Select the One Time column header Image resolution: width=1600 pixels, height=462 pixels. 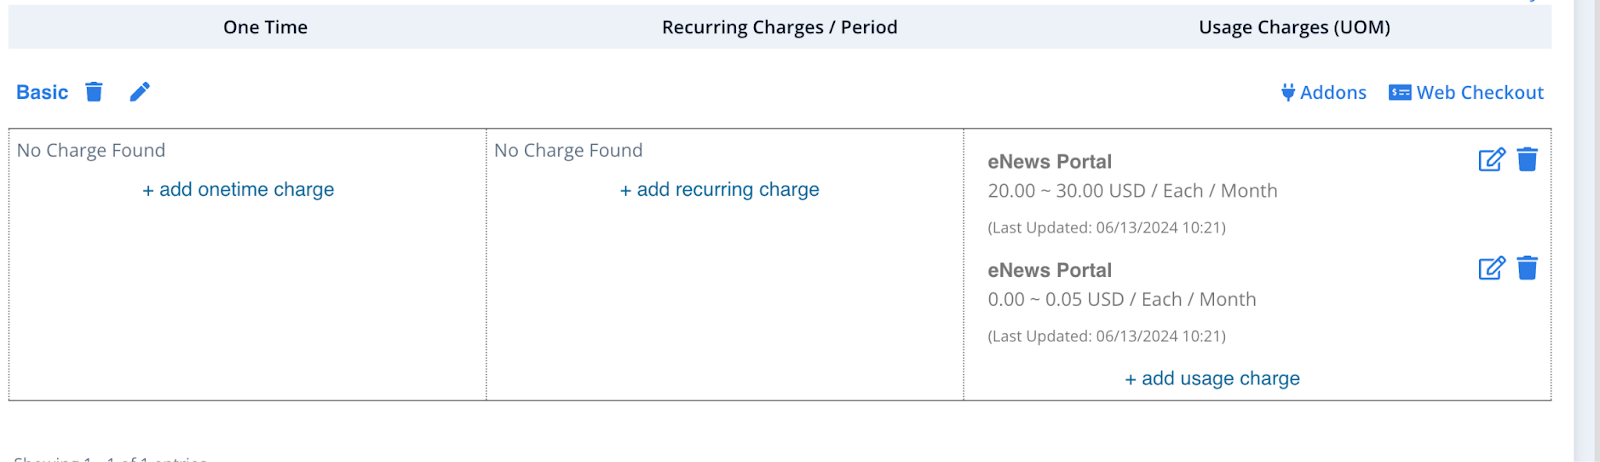point(265,28)
